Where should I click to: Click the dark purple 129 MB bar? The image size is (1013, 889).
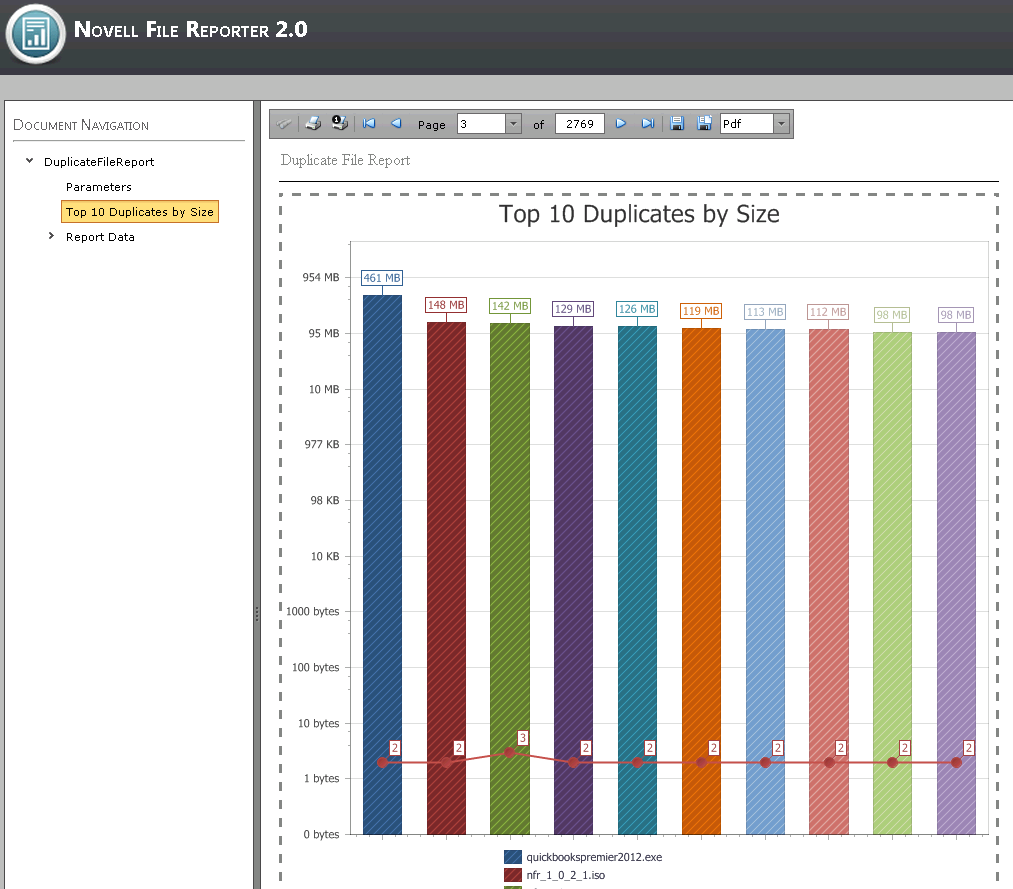[x=573, y=580]
